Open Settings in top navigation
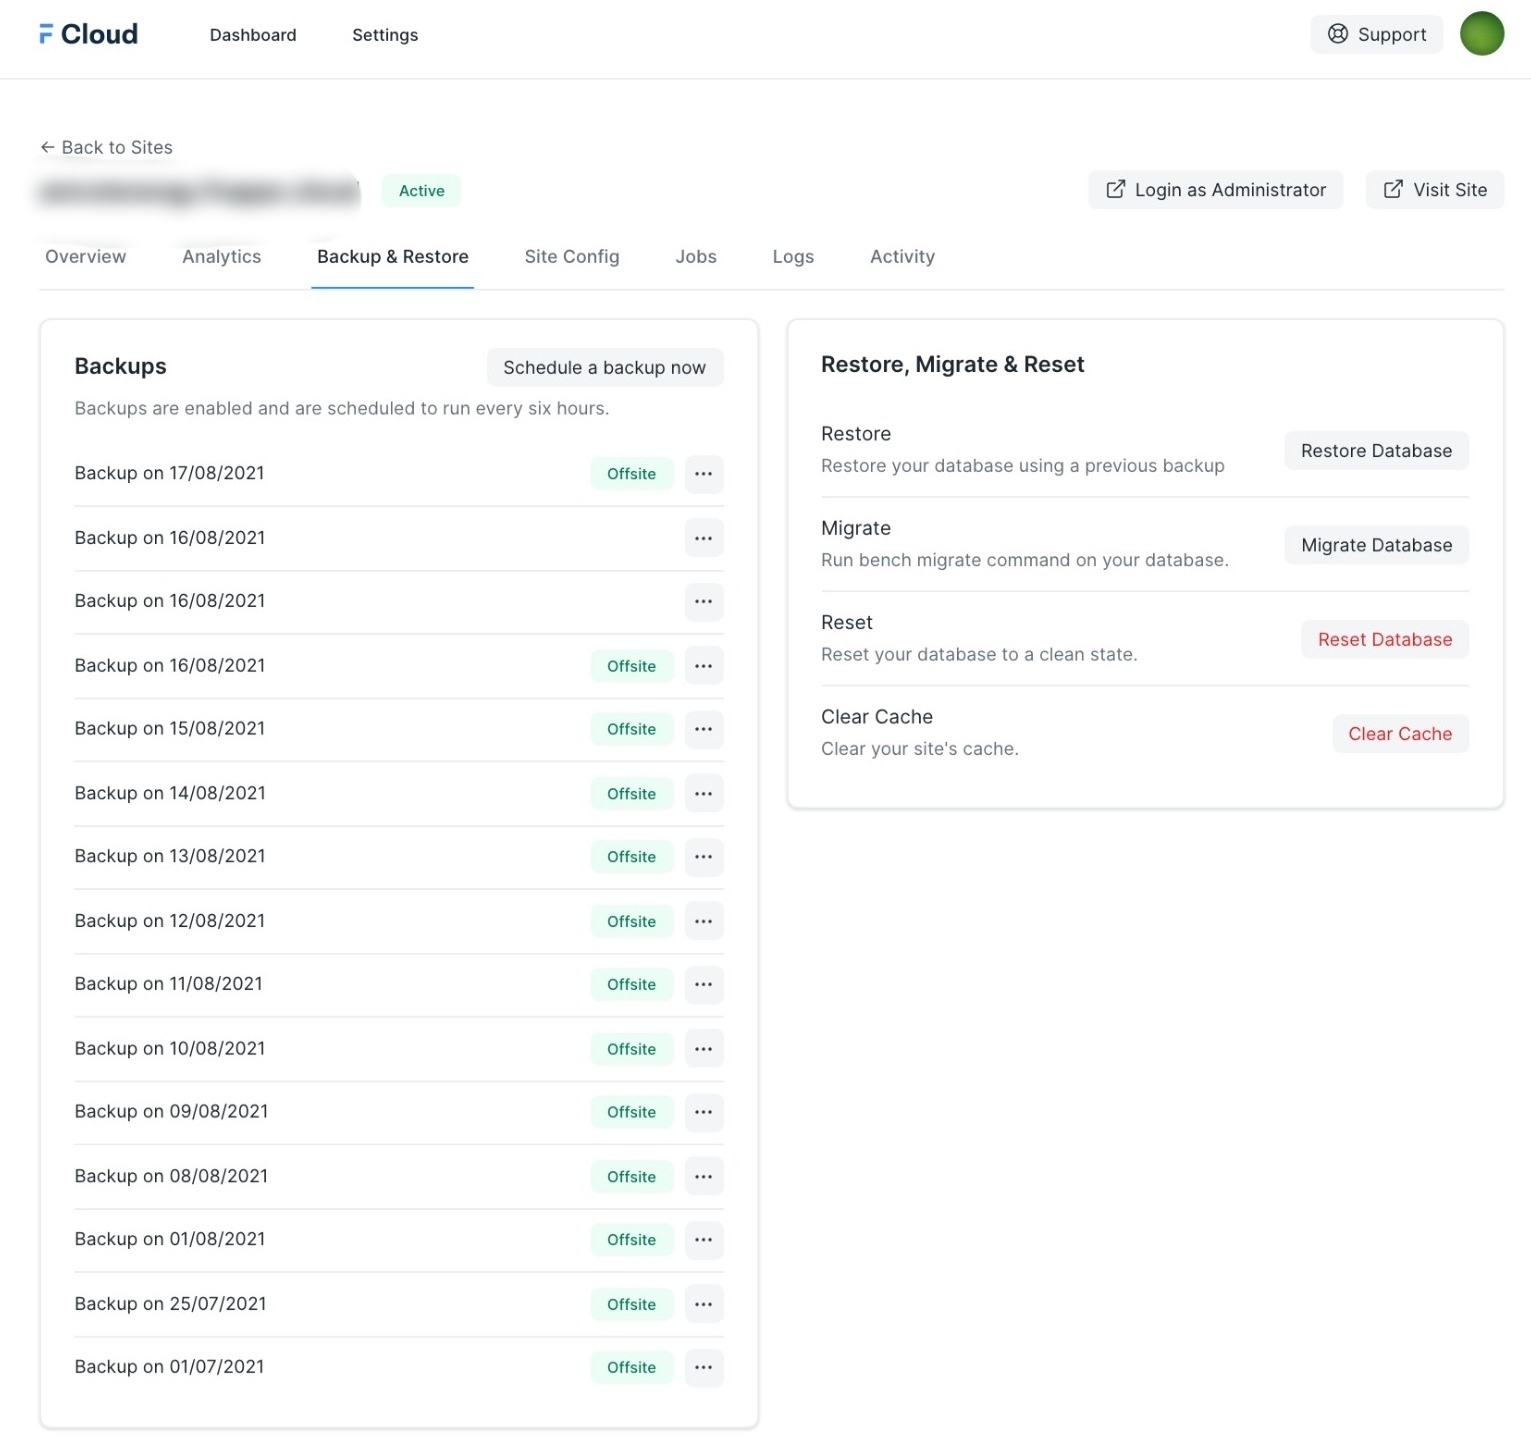Image resolution: width=1531 pixels, height=1454 pixels. [x=385, y=35]
